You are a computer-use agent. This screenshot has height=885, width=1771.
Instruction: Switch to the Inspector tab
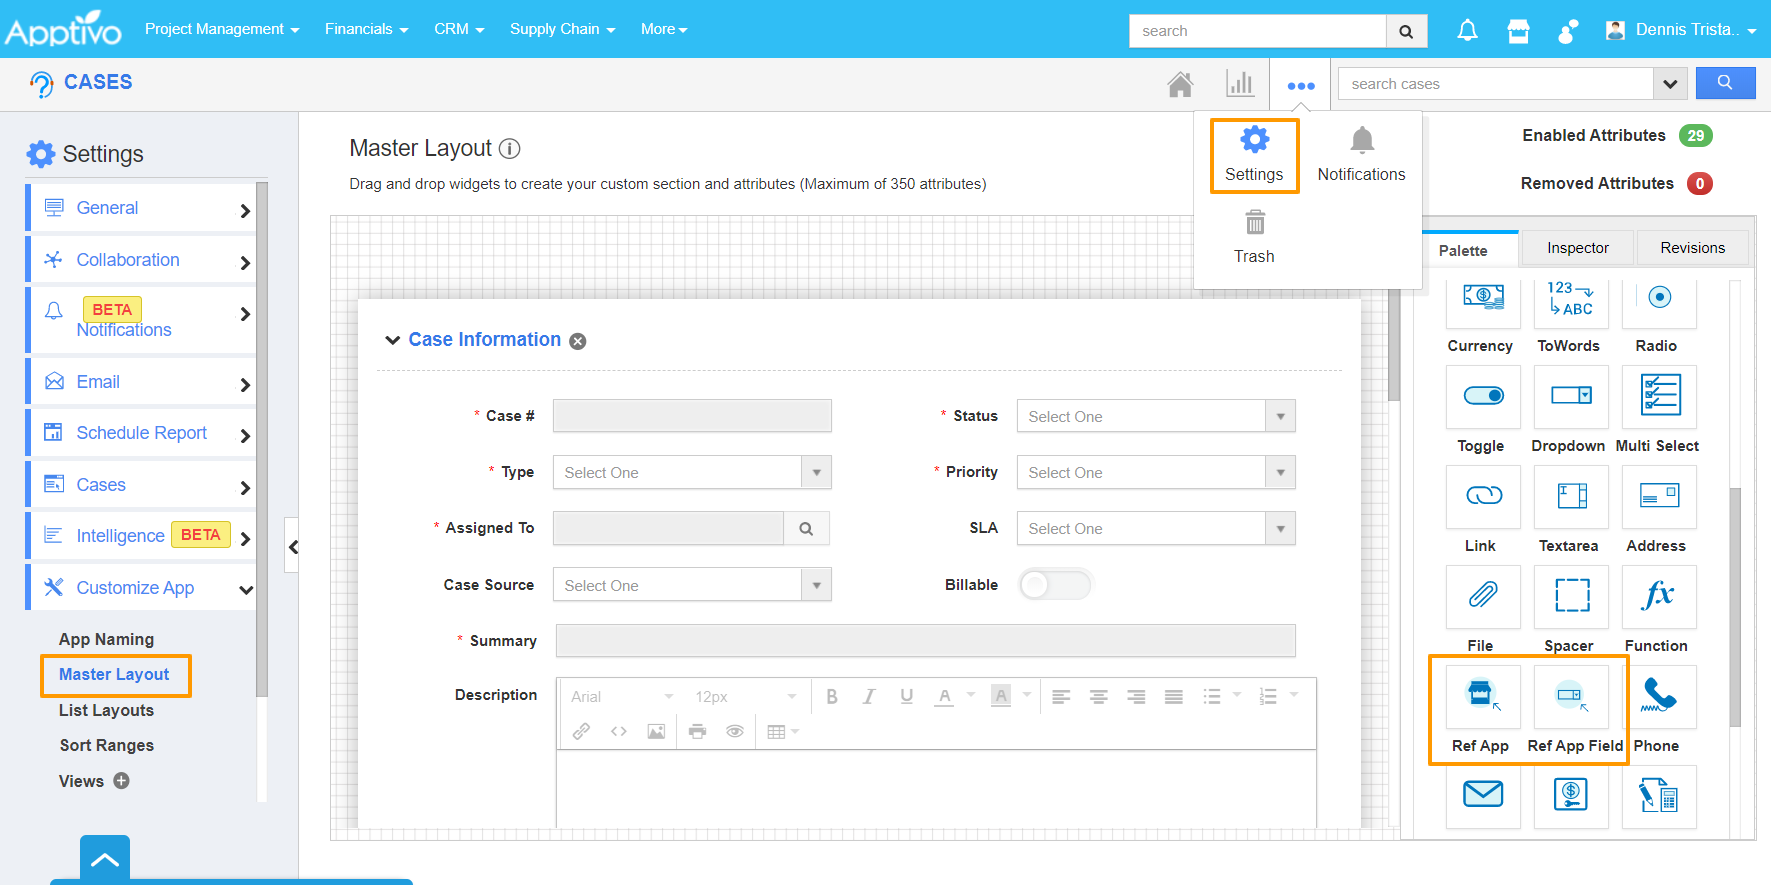(x=1577, y=248)
